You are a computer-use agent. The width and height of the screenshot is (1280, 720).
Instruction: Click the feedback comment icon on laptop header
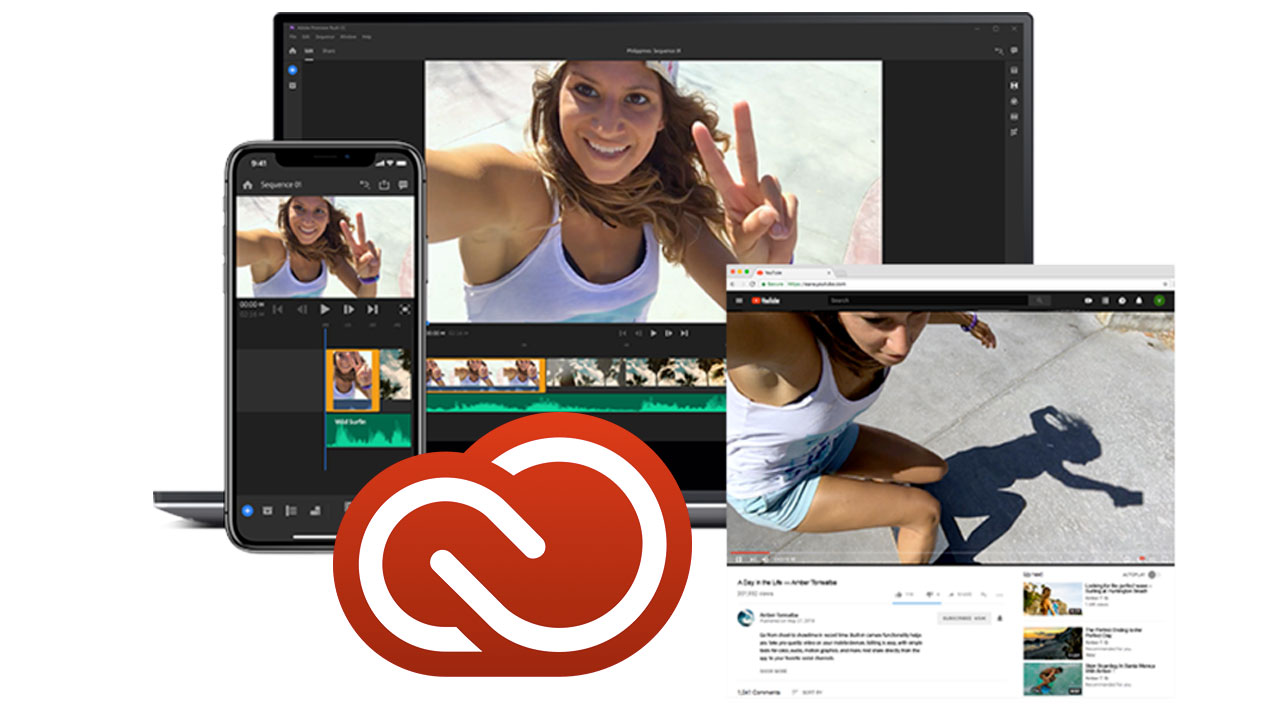1014,50
